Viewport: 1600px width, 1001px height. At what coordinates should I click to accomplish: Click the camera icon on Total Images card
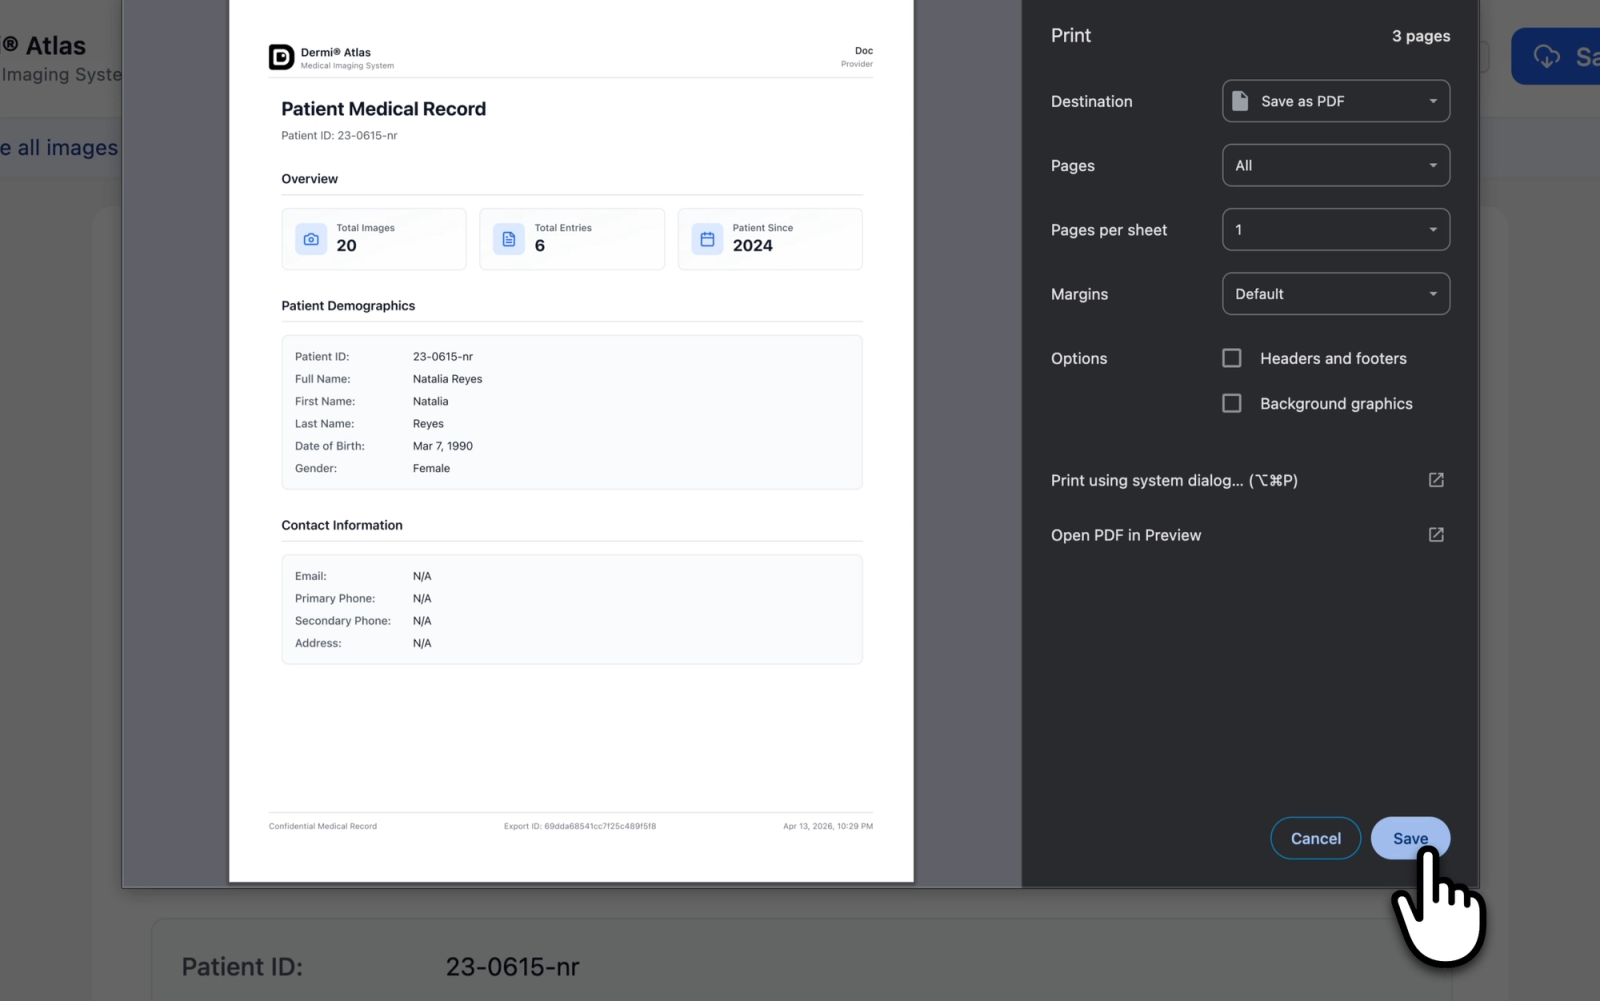click(x=311, y=239)
